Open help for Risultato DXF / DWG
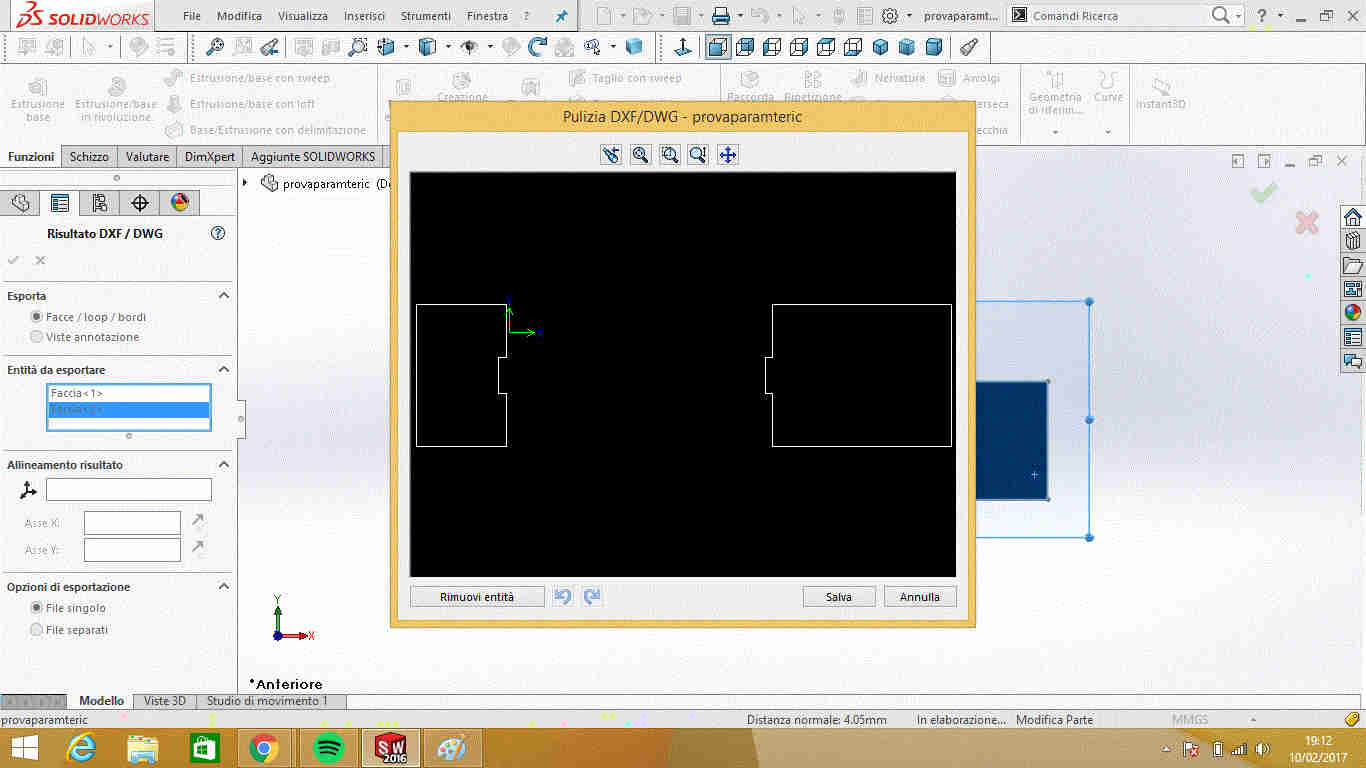The image size is (1366, 768). click(x=218, y=233)
